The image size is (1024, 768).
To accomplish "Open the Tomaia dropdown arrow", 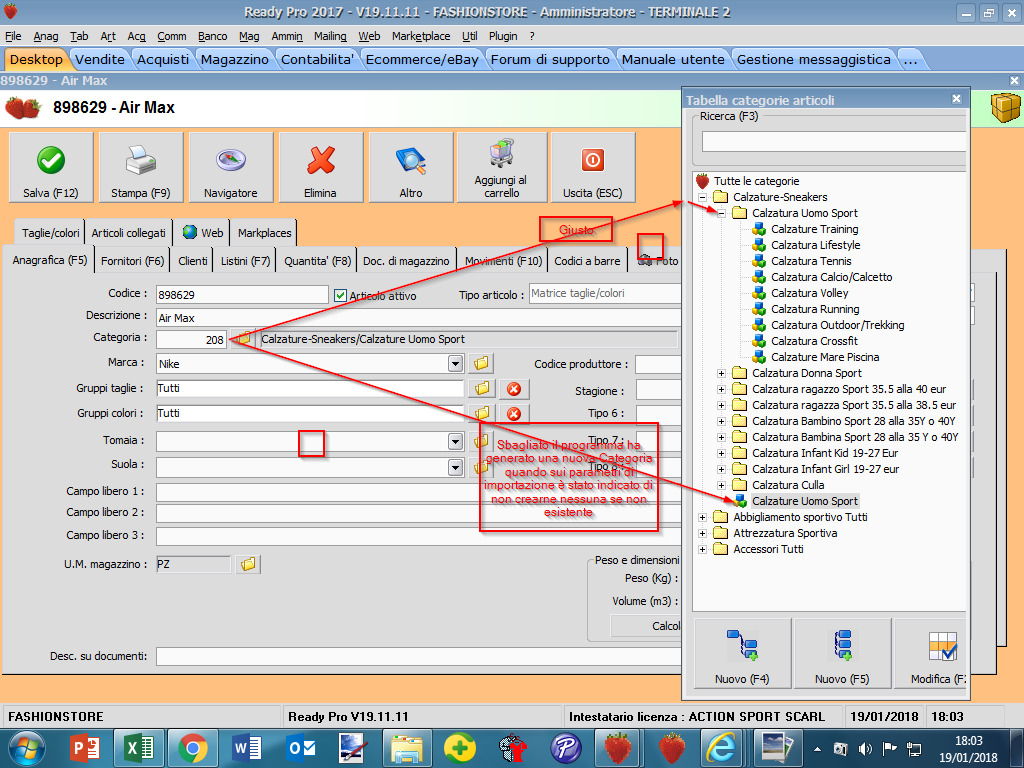I will point(455,441).
